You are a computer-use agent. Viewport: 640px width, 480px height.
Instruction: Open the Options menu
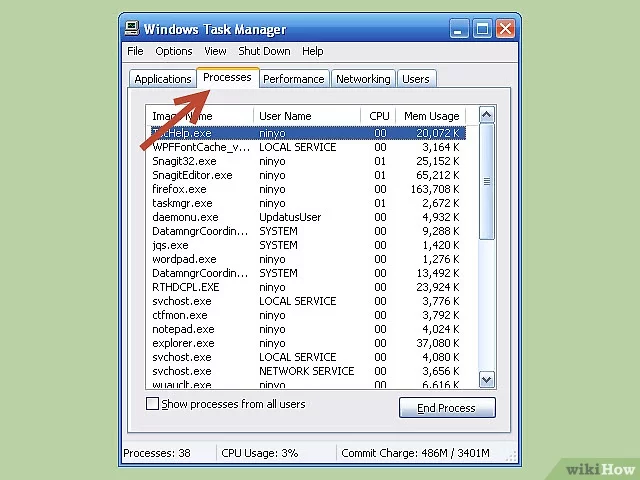pos(173,51)
